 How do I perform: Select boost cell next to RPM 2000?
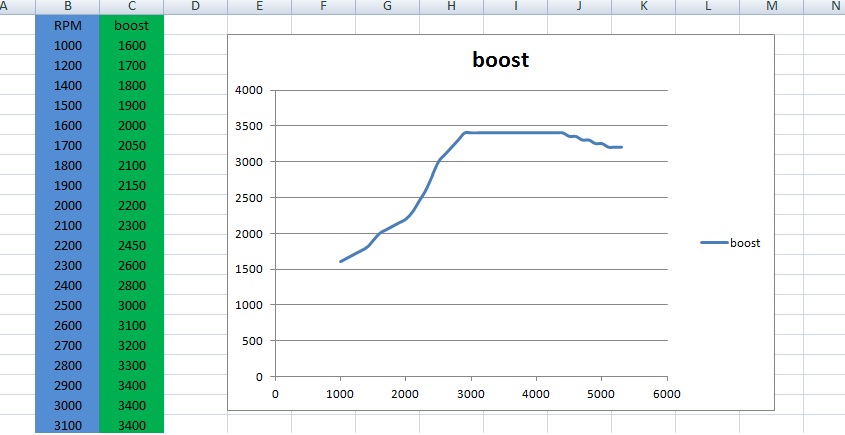131,205
